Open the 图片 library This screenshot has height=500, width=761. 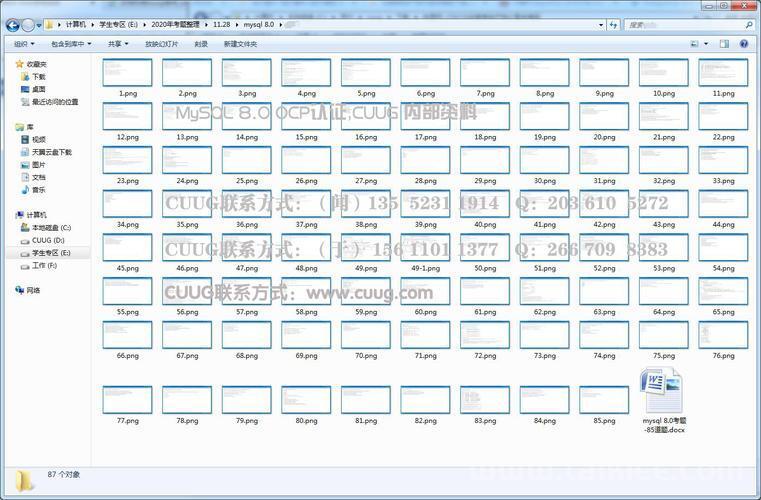tap(33, 165)
